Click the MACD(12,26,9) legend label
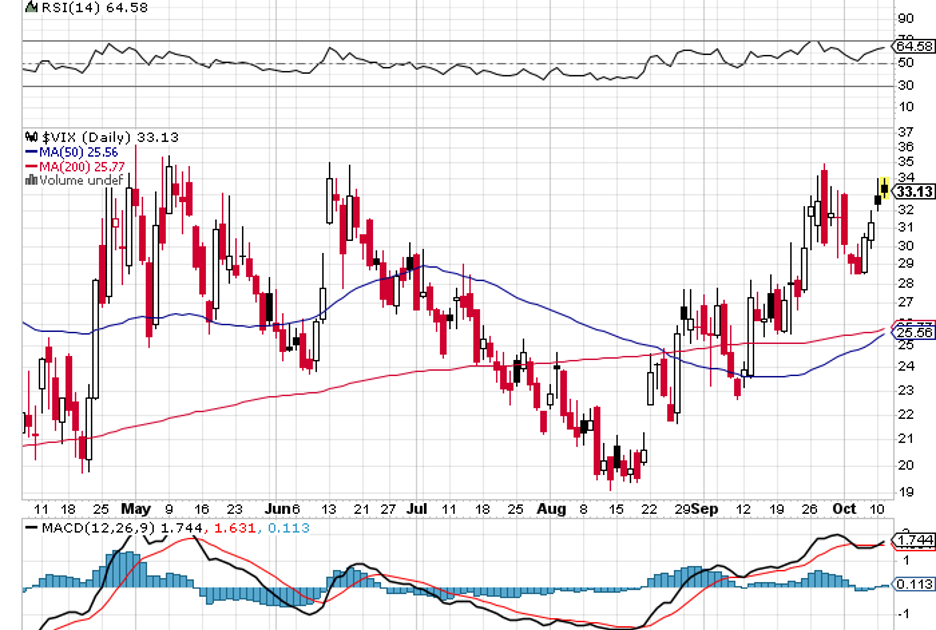Screen dimensions: 936x630 92,527
